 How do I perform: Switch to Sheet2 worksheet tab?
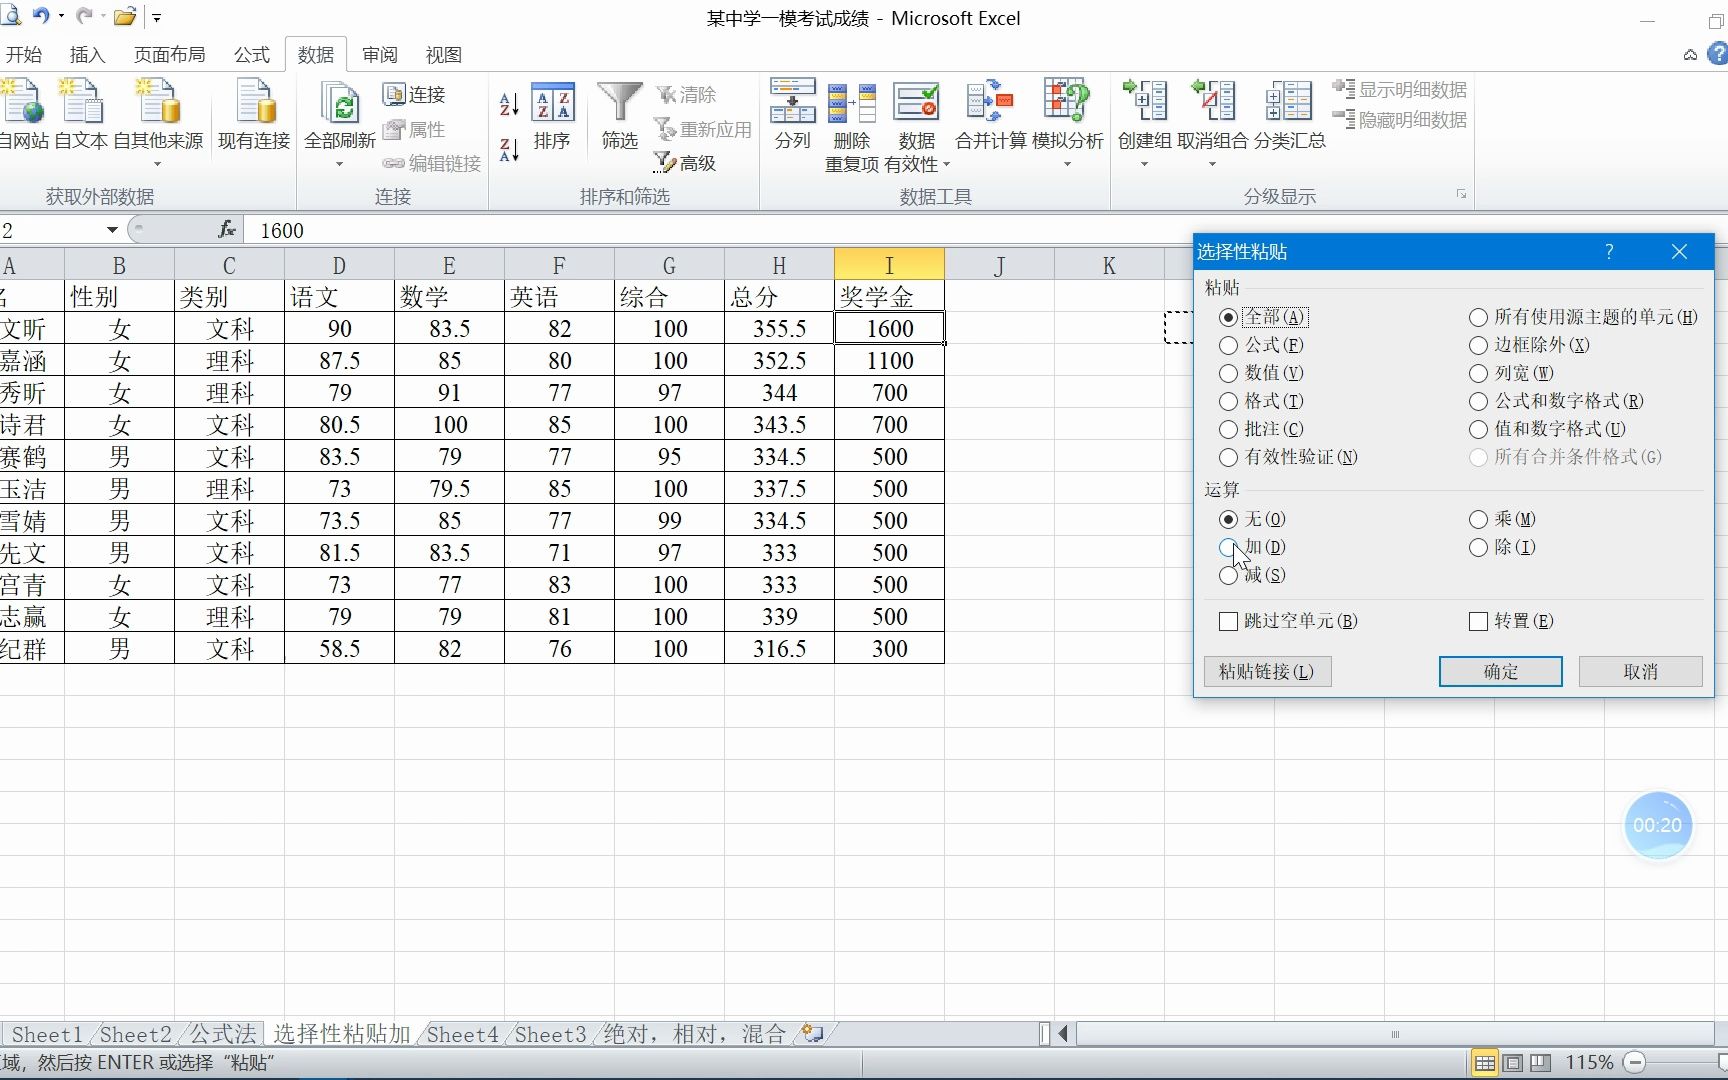tap(135, 1034)
